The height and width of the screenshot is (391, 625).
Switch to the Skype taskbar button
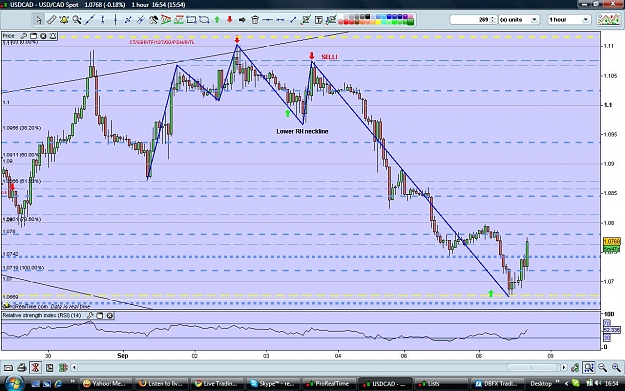(272, 384)
